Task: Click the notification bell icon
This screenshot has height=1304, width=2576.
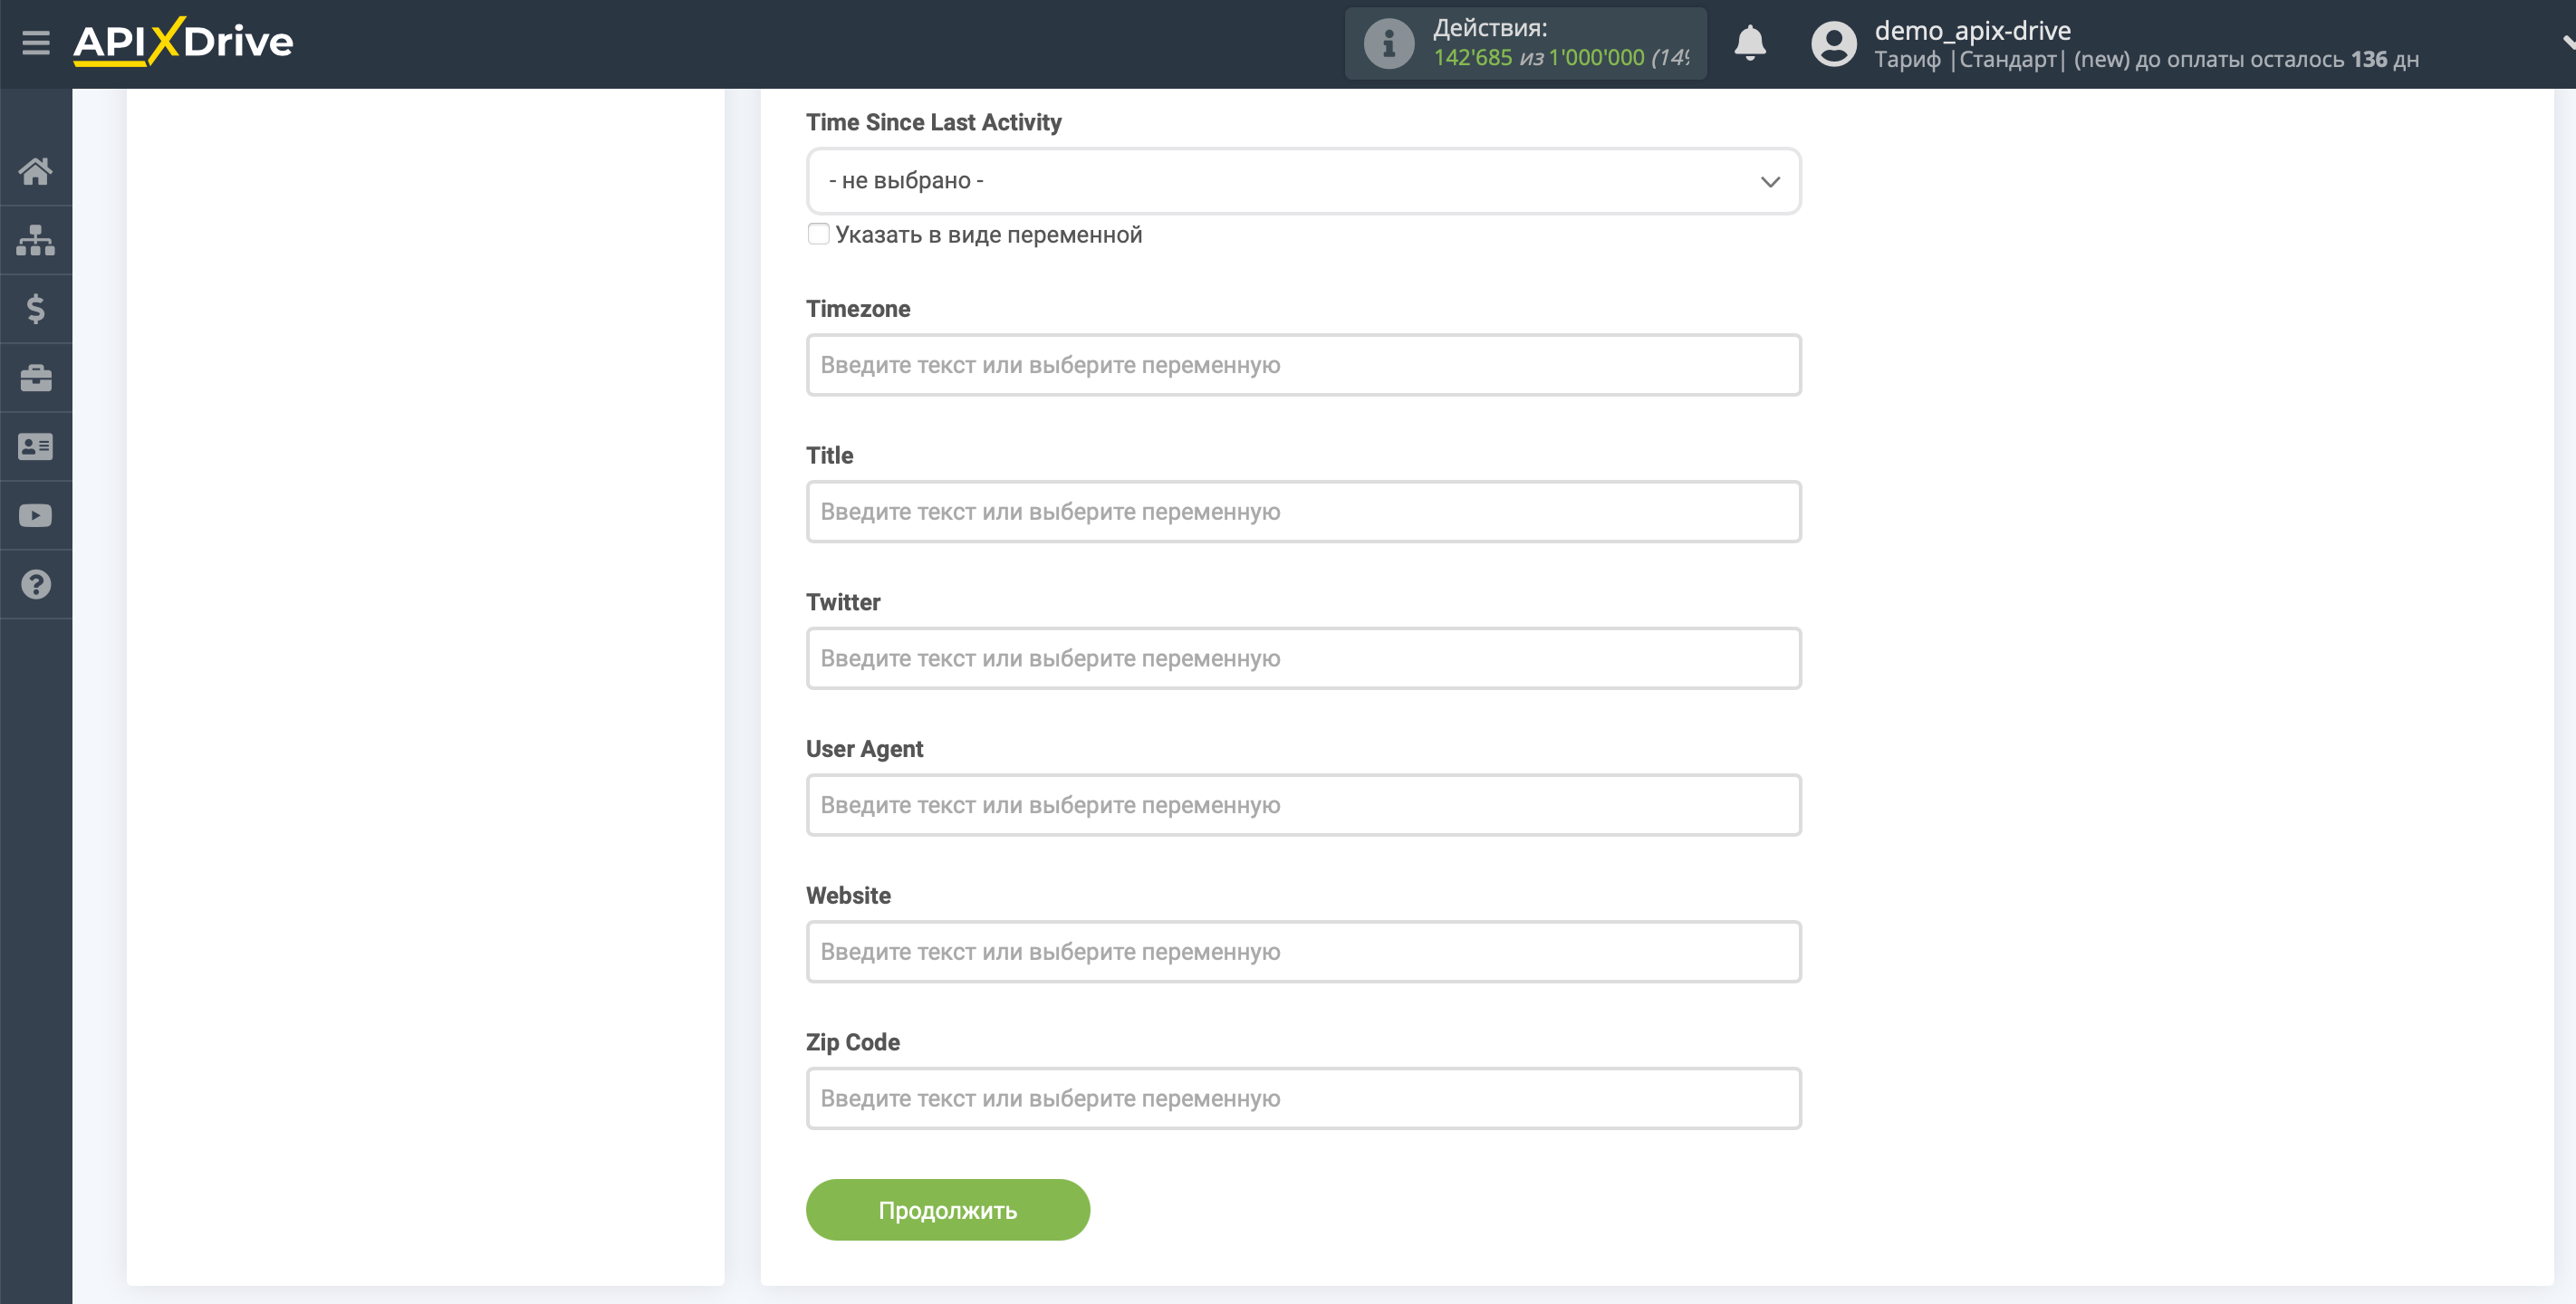Action: coord(1751,43)
